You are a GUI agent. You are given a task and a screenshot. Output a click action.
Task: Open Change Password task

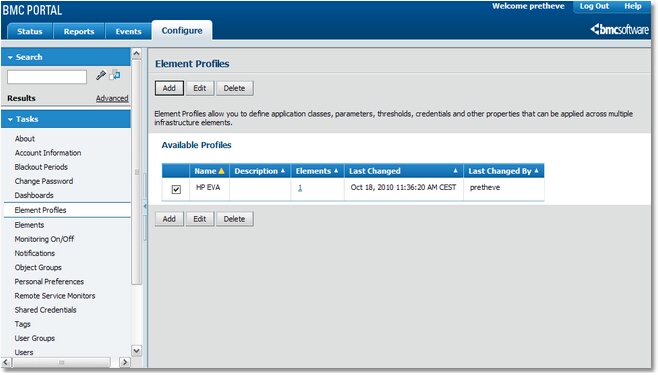44,181
